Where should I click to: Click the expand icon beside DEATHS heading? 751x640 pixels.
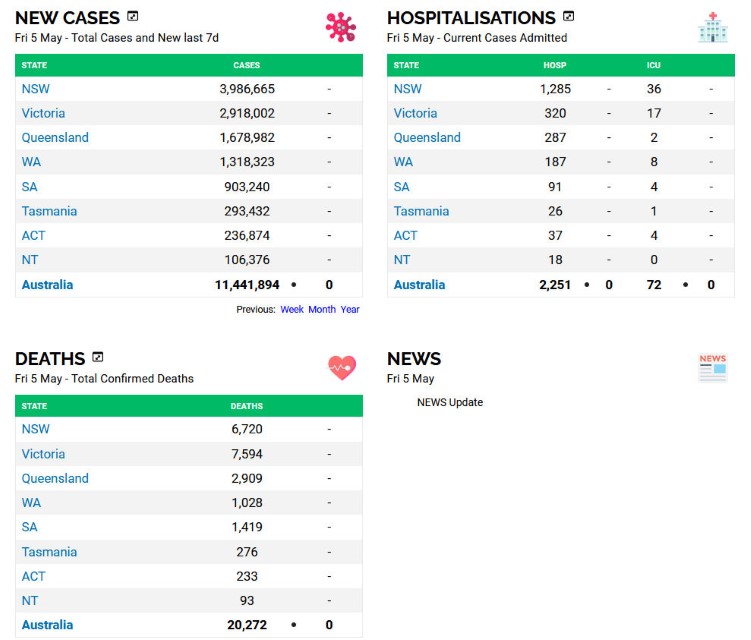coord(98,357)
